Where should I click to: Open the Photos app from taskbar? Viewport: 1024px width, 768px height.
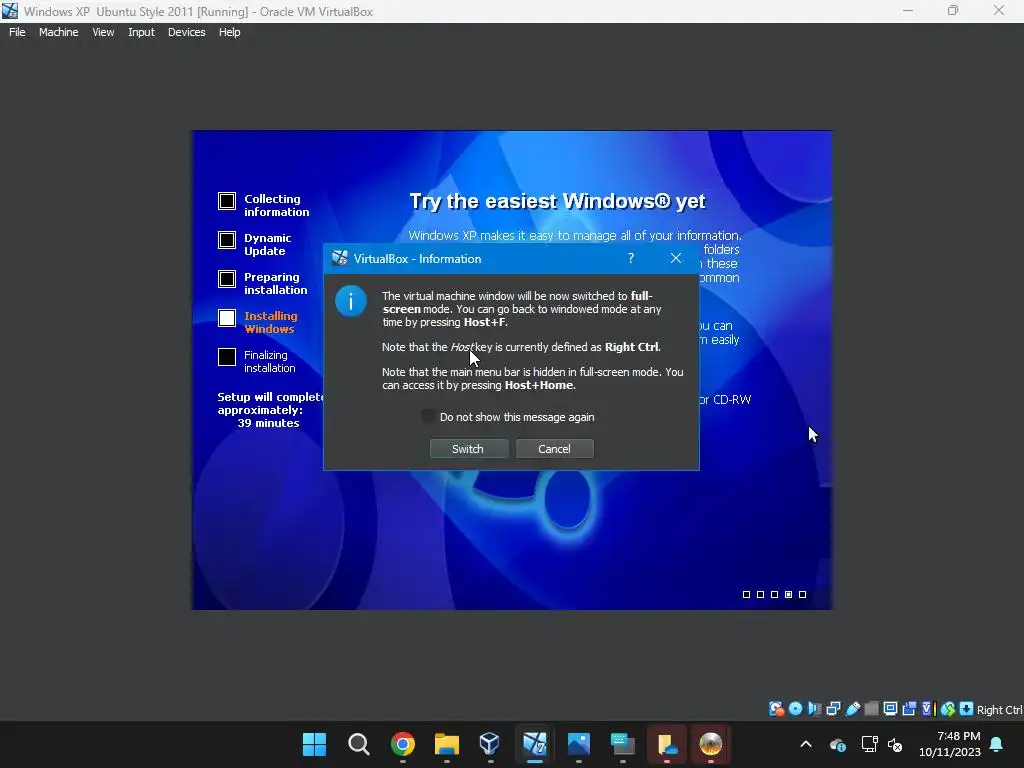click(579, 744)
